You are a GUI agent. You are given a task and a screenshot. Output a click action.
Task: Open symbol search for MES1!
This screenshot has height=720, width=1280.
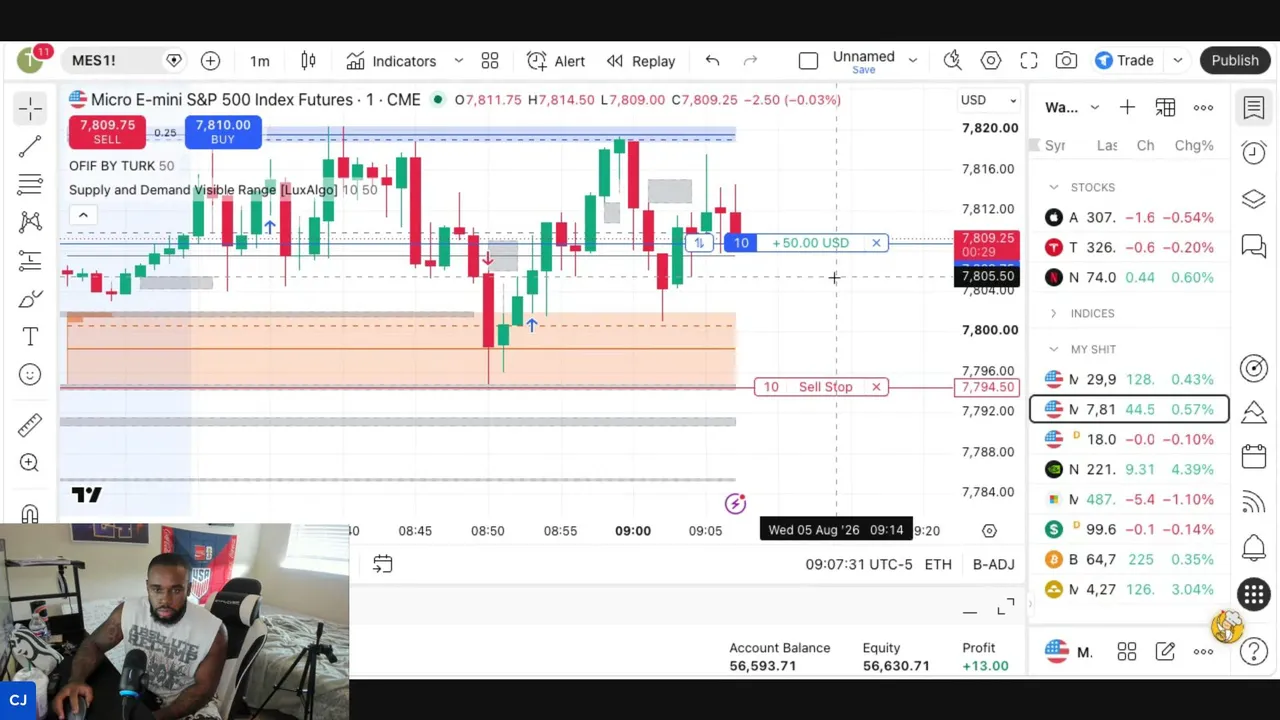pyautogui.click(x=94, y=61)
